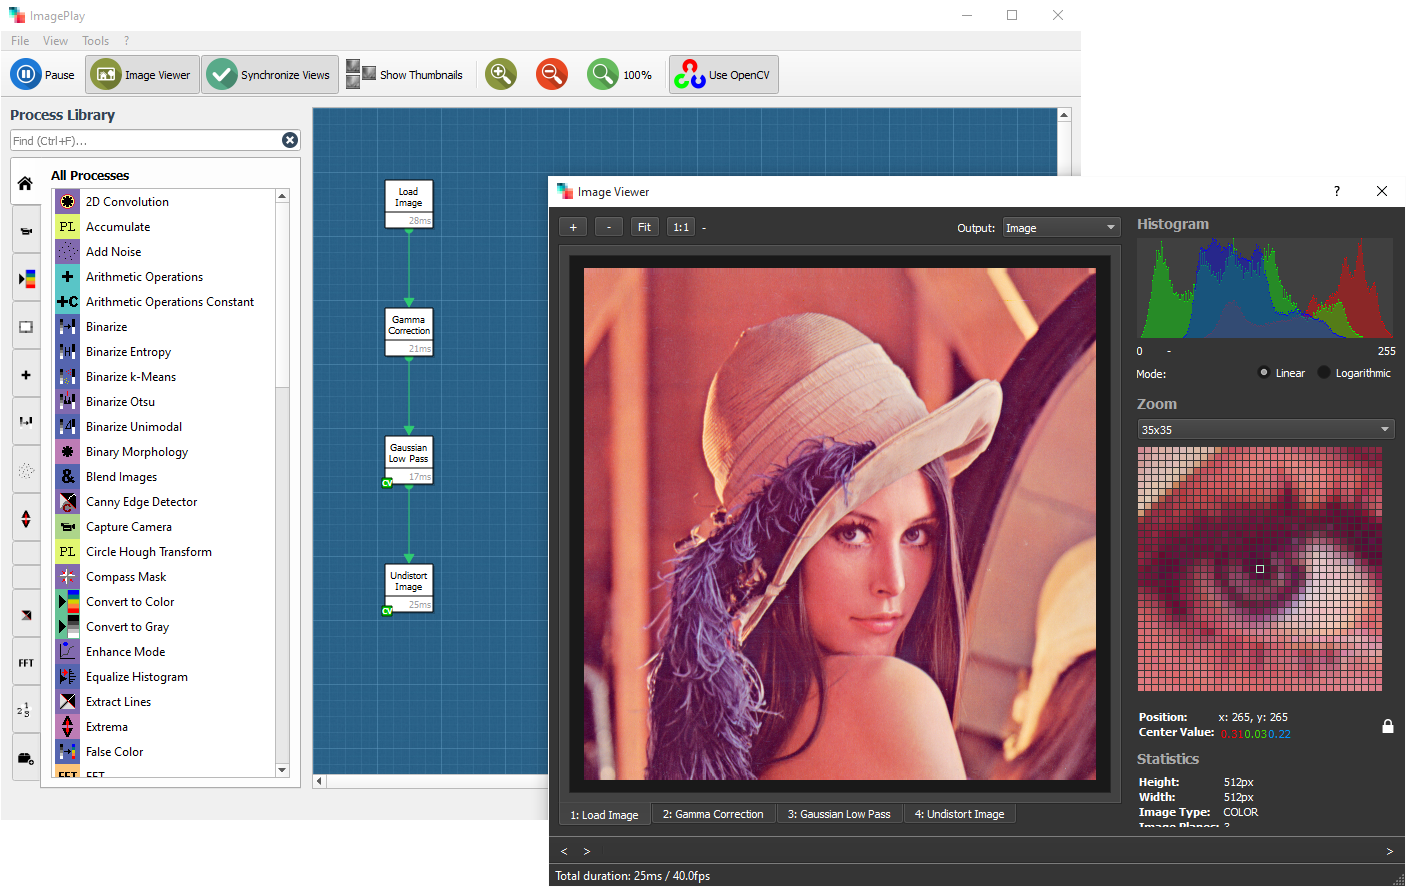
Task: Click the 1:1 zoom button
Action: 681,227
